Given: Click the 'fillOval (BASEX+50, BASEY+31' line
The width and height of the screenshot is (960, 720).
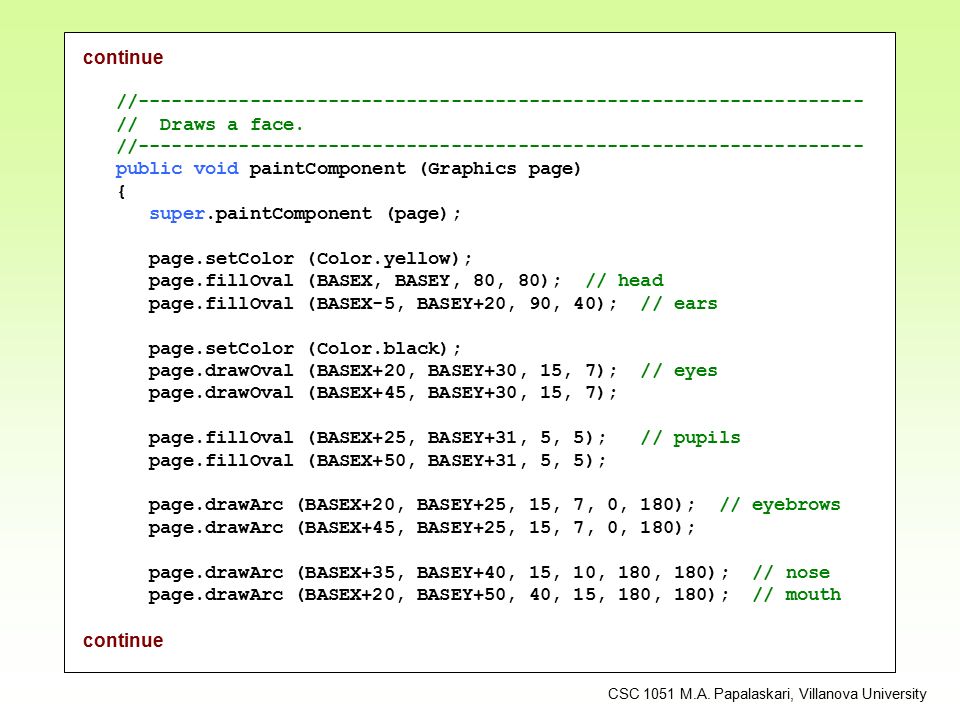Looking at the screenshot, I should 377,461.
